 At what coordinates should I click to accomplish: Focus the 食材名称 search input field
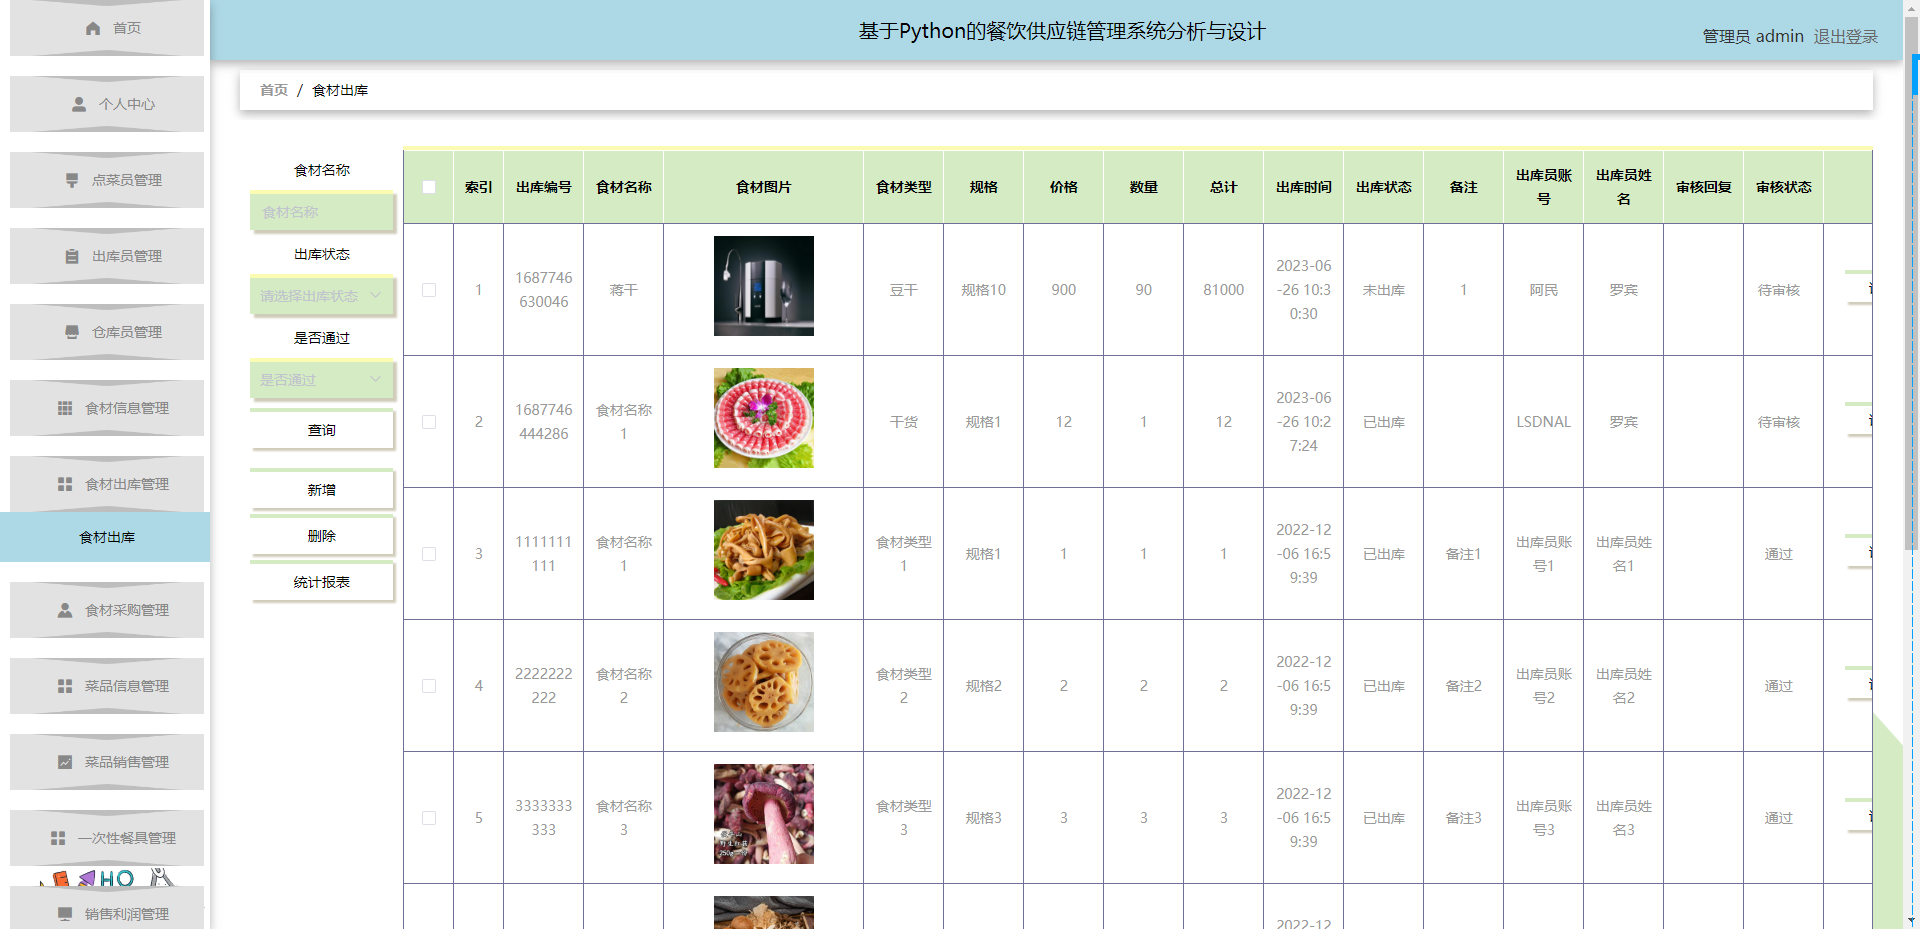(322, 212)
